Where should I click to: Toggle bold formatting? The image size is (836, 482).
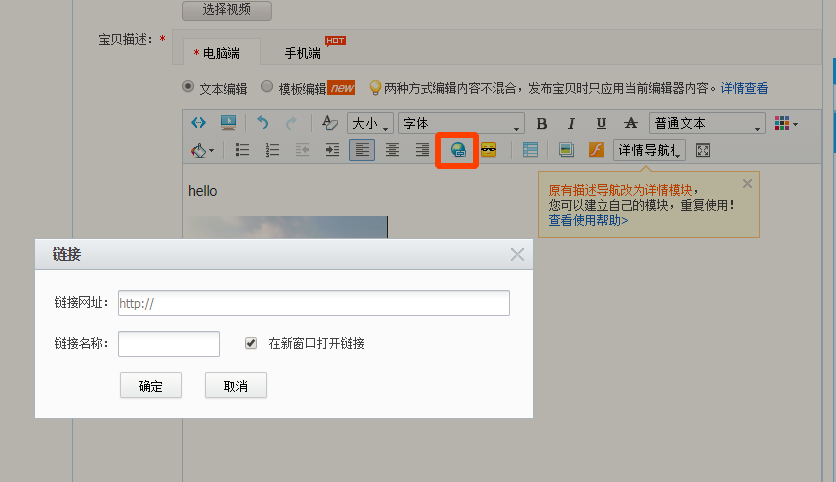click(x=542, y=124)
